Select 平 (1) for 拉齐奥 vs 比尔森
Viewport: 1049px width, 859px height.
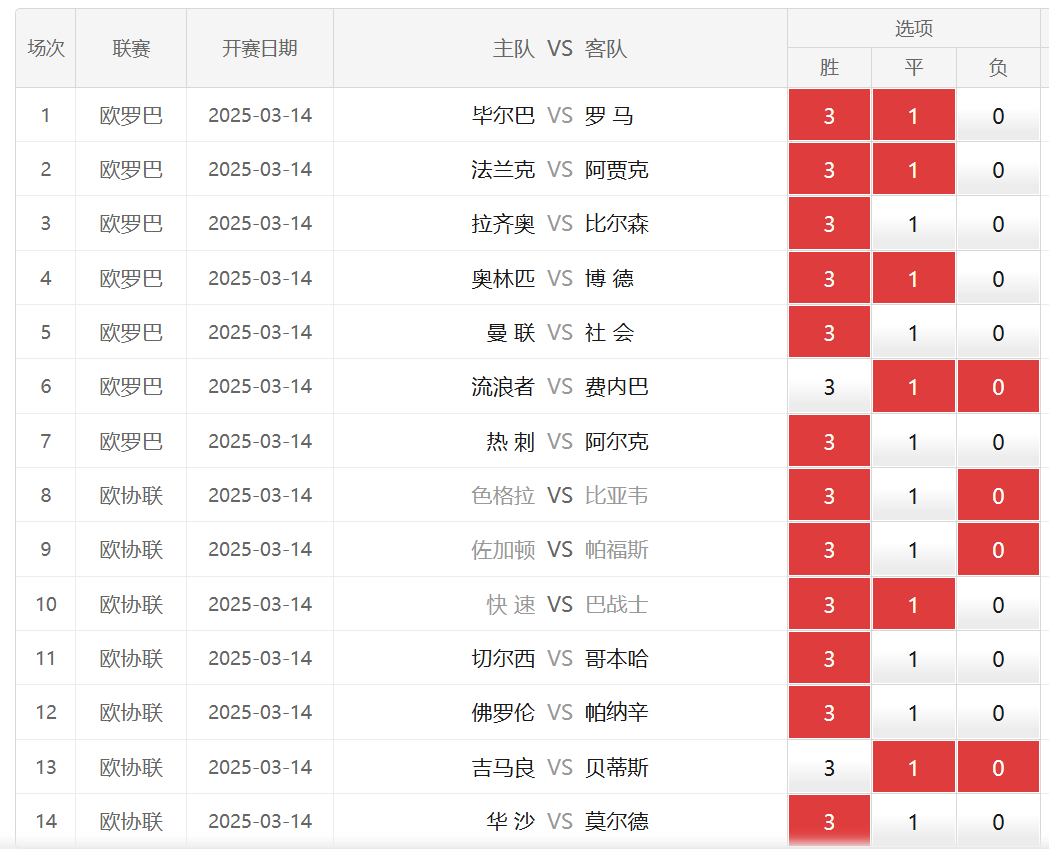(x=913, y=223)
